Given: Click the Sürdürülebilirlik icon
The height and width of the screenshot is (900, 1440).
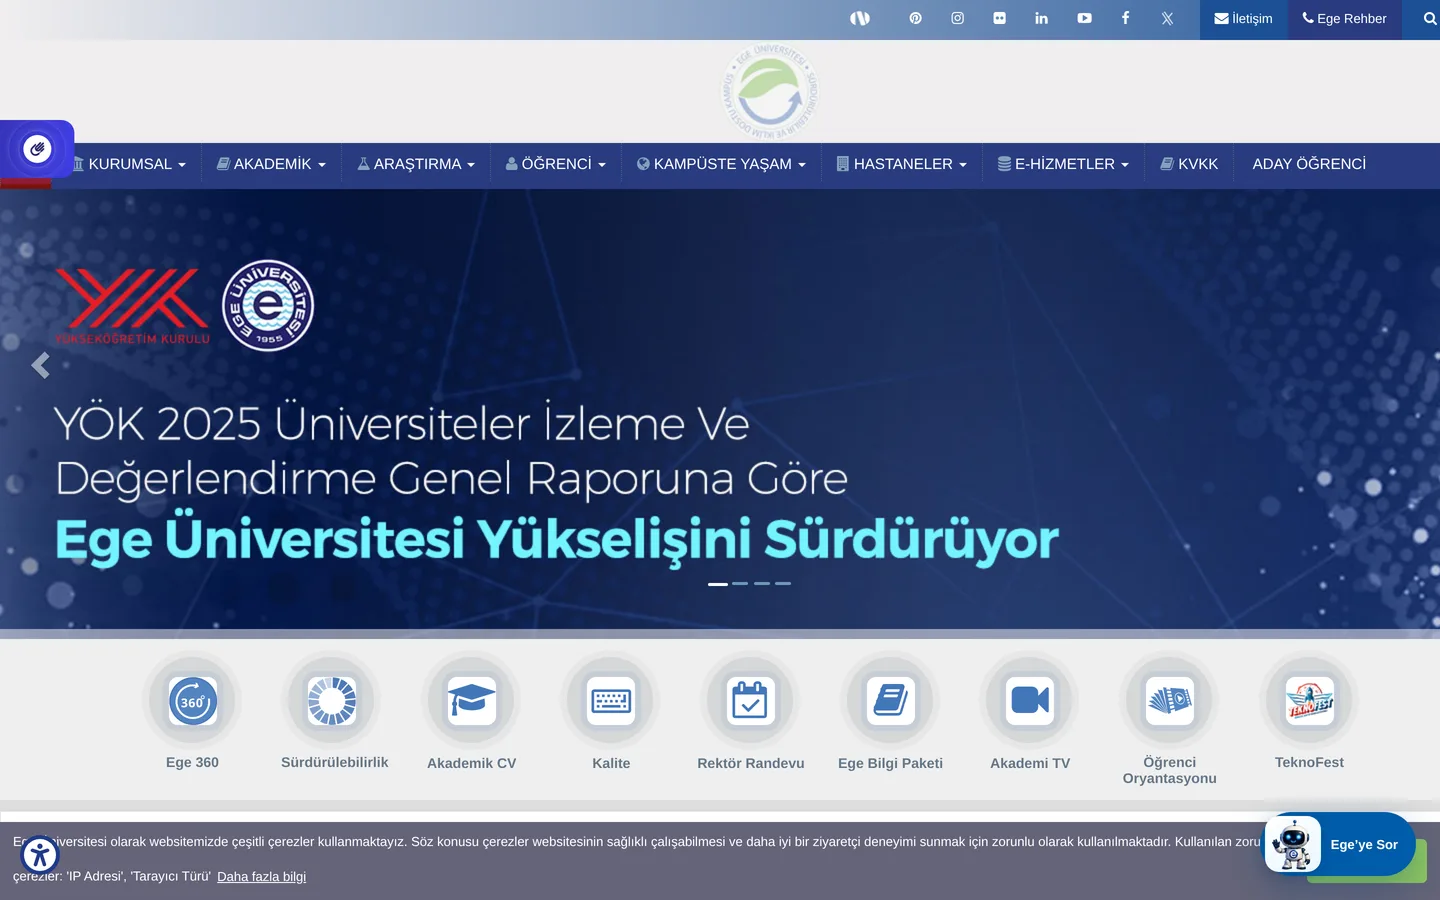Looking at the screenshot, I should coord(332,701).
